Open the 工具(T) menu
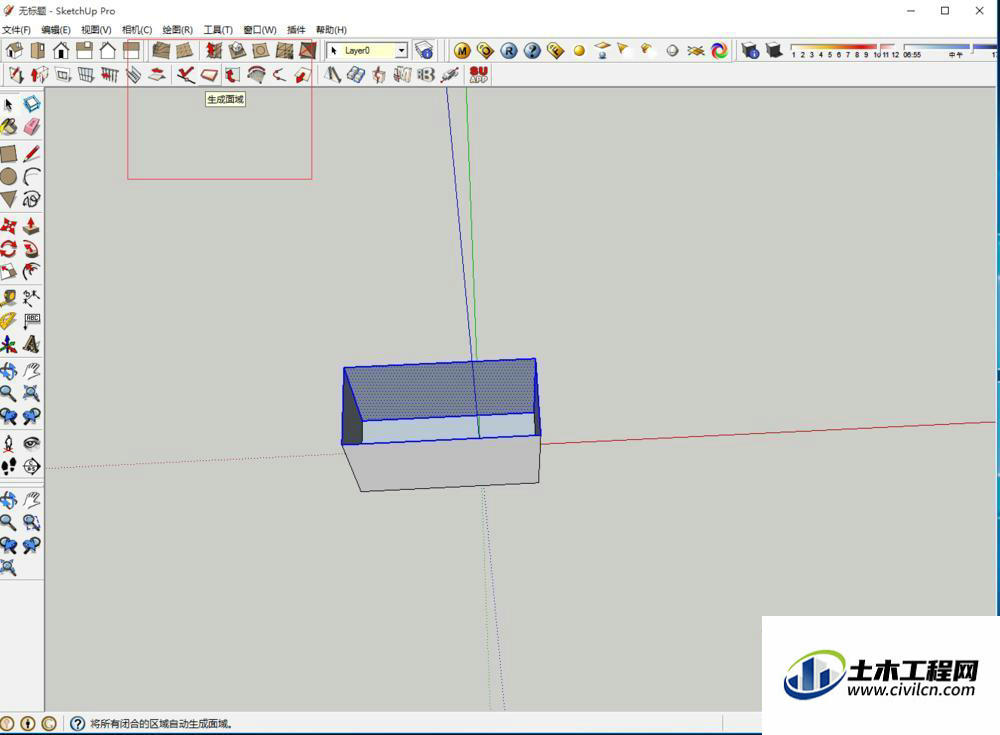This screenshot has width=1000, height=735. pos(218,30)
